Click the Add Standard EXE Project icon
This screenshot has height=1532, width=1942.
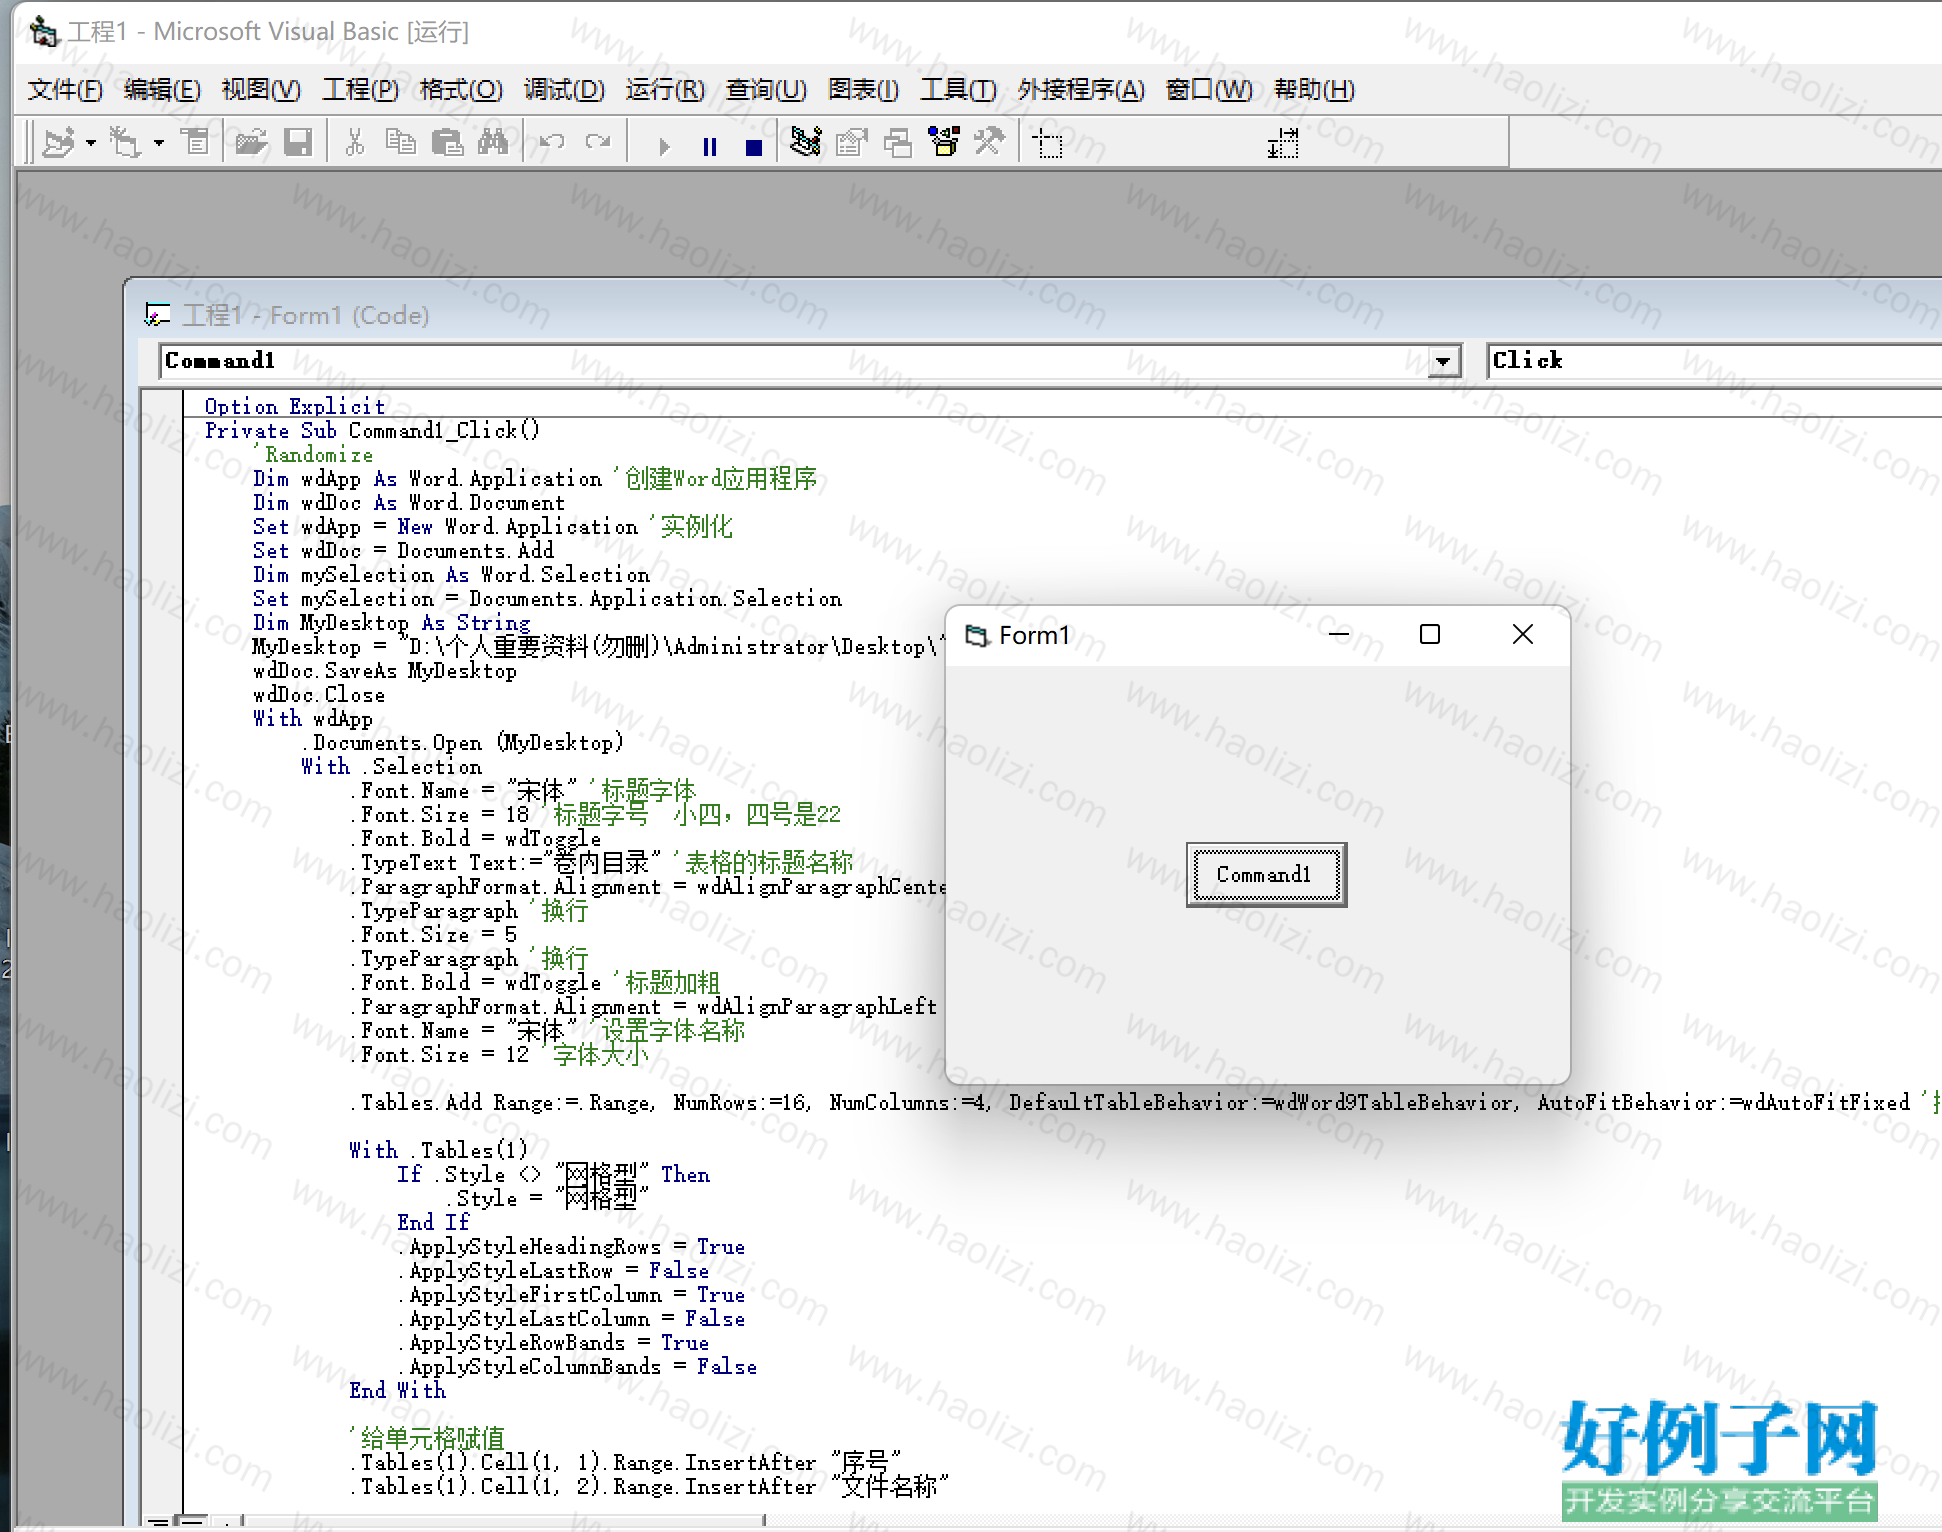[x=59, y=143]
